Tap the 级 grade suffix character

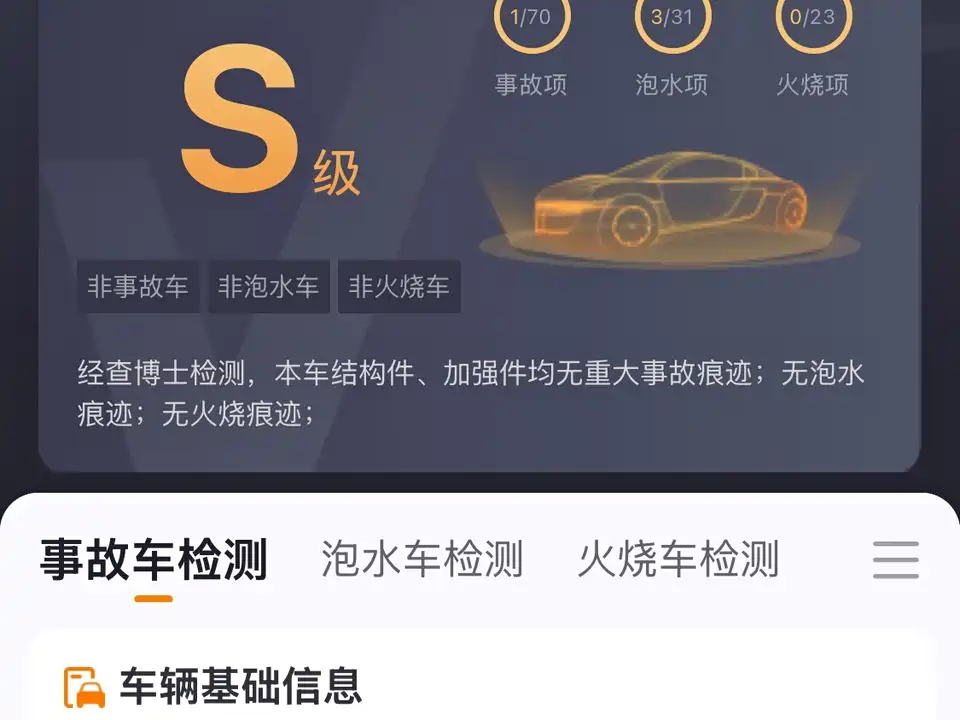pyautogui.click(x=337, y=173)
